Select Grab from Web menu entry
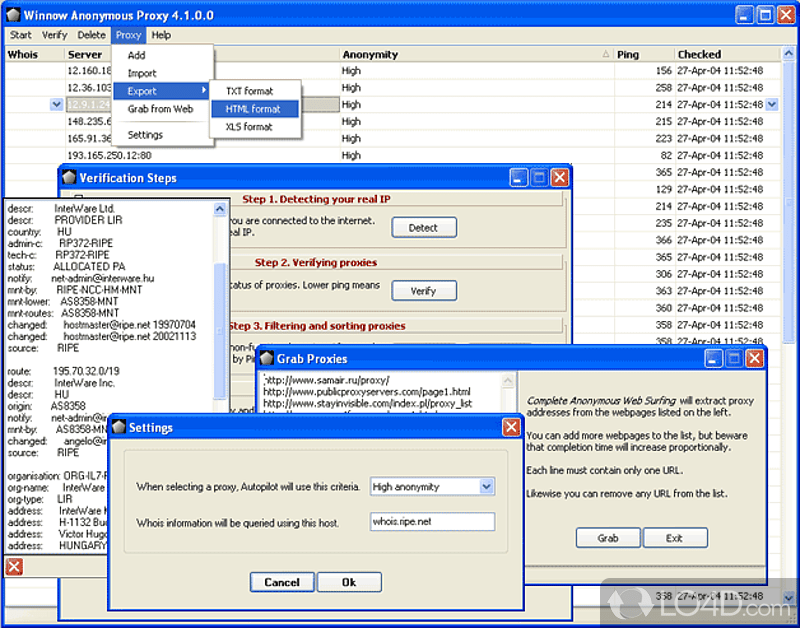Viewport: 800px width, 628px height. [160, 109]
